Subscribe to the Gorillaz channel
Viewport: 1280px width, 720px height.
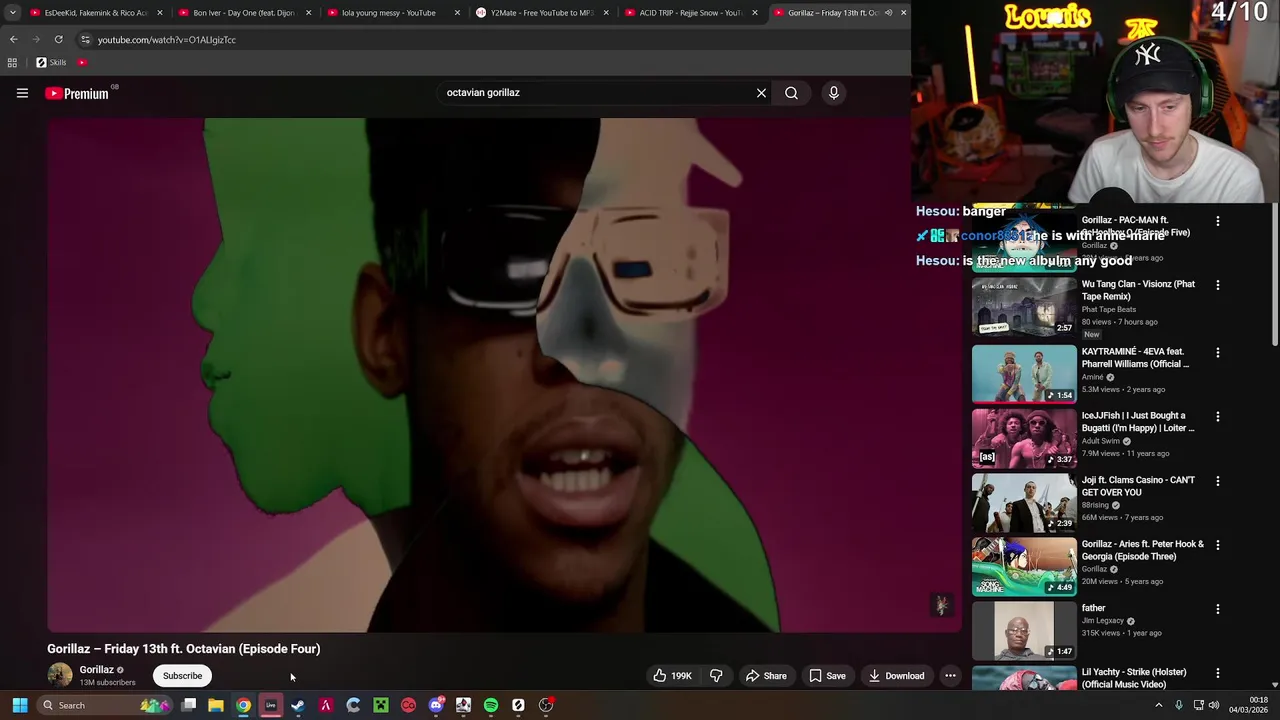pyautogui.click(x=182, y=676)
